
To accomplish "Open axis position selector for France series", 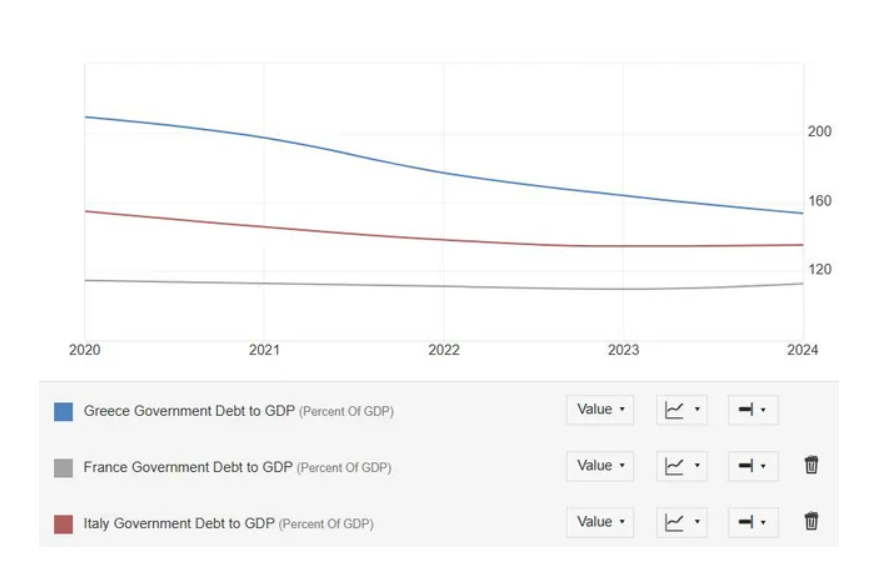I will tap(752, 465).
